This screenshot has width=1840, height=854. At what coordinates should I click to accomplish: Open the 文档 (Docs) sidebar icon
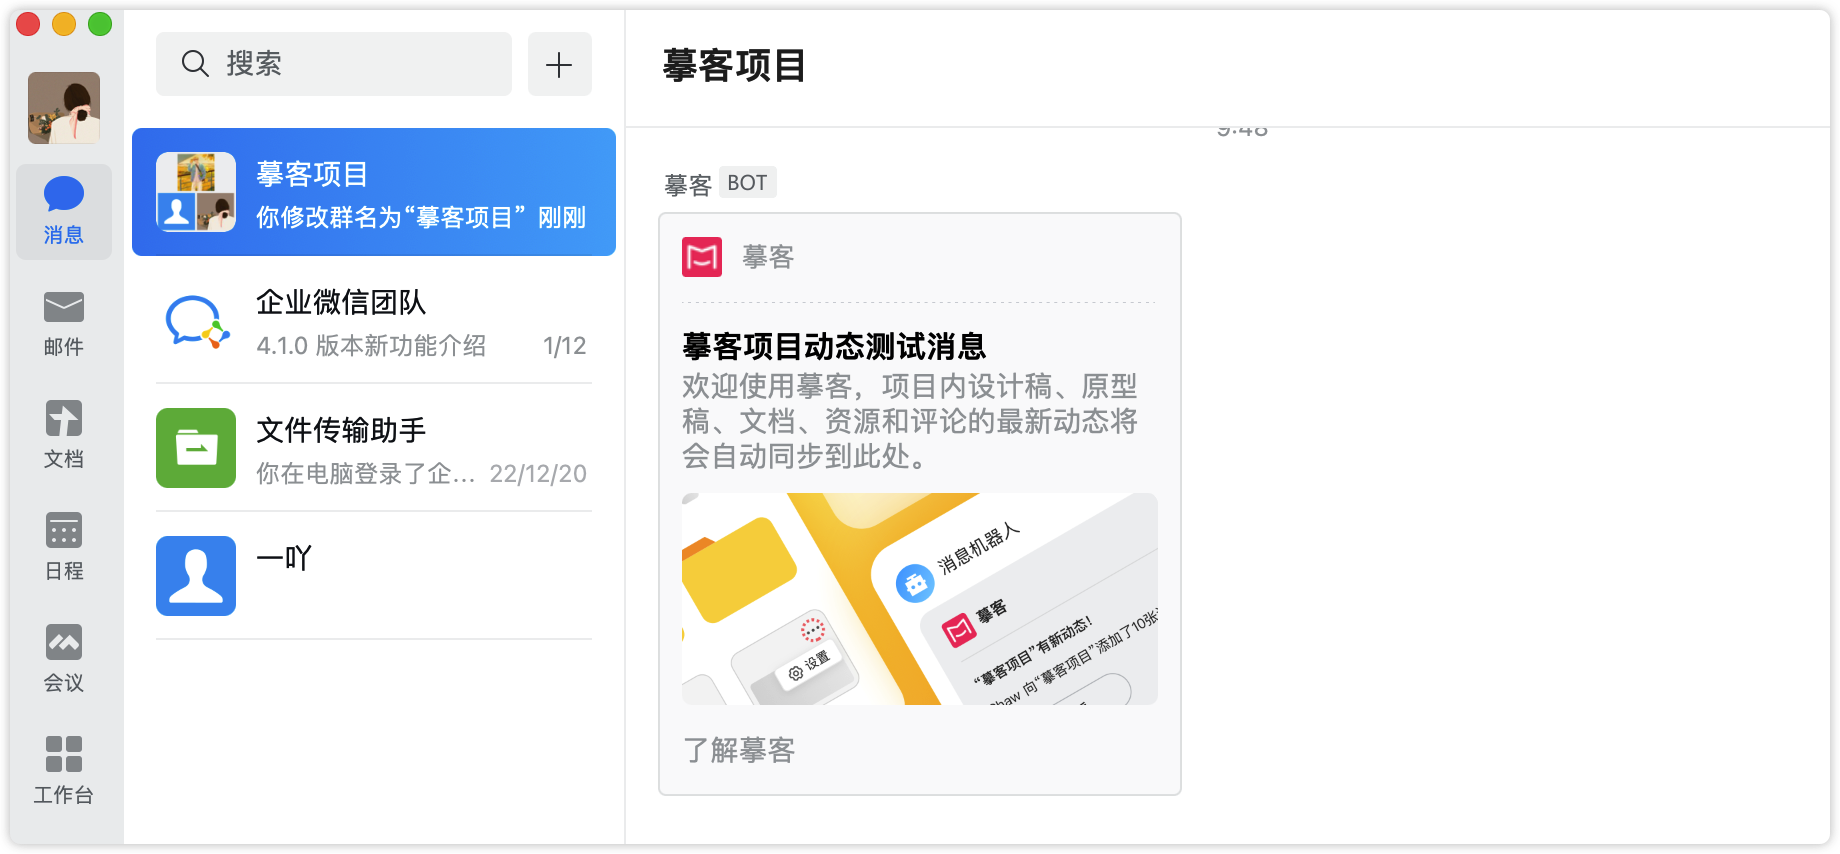63,435
